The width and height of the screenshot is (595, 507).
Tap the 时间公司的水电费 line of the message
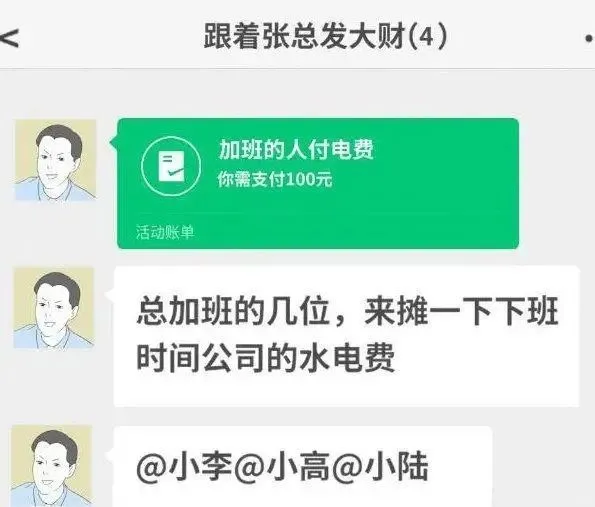tap(266, 357)
